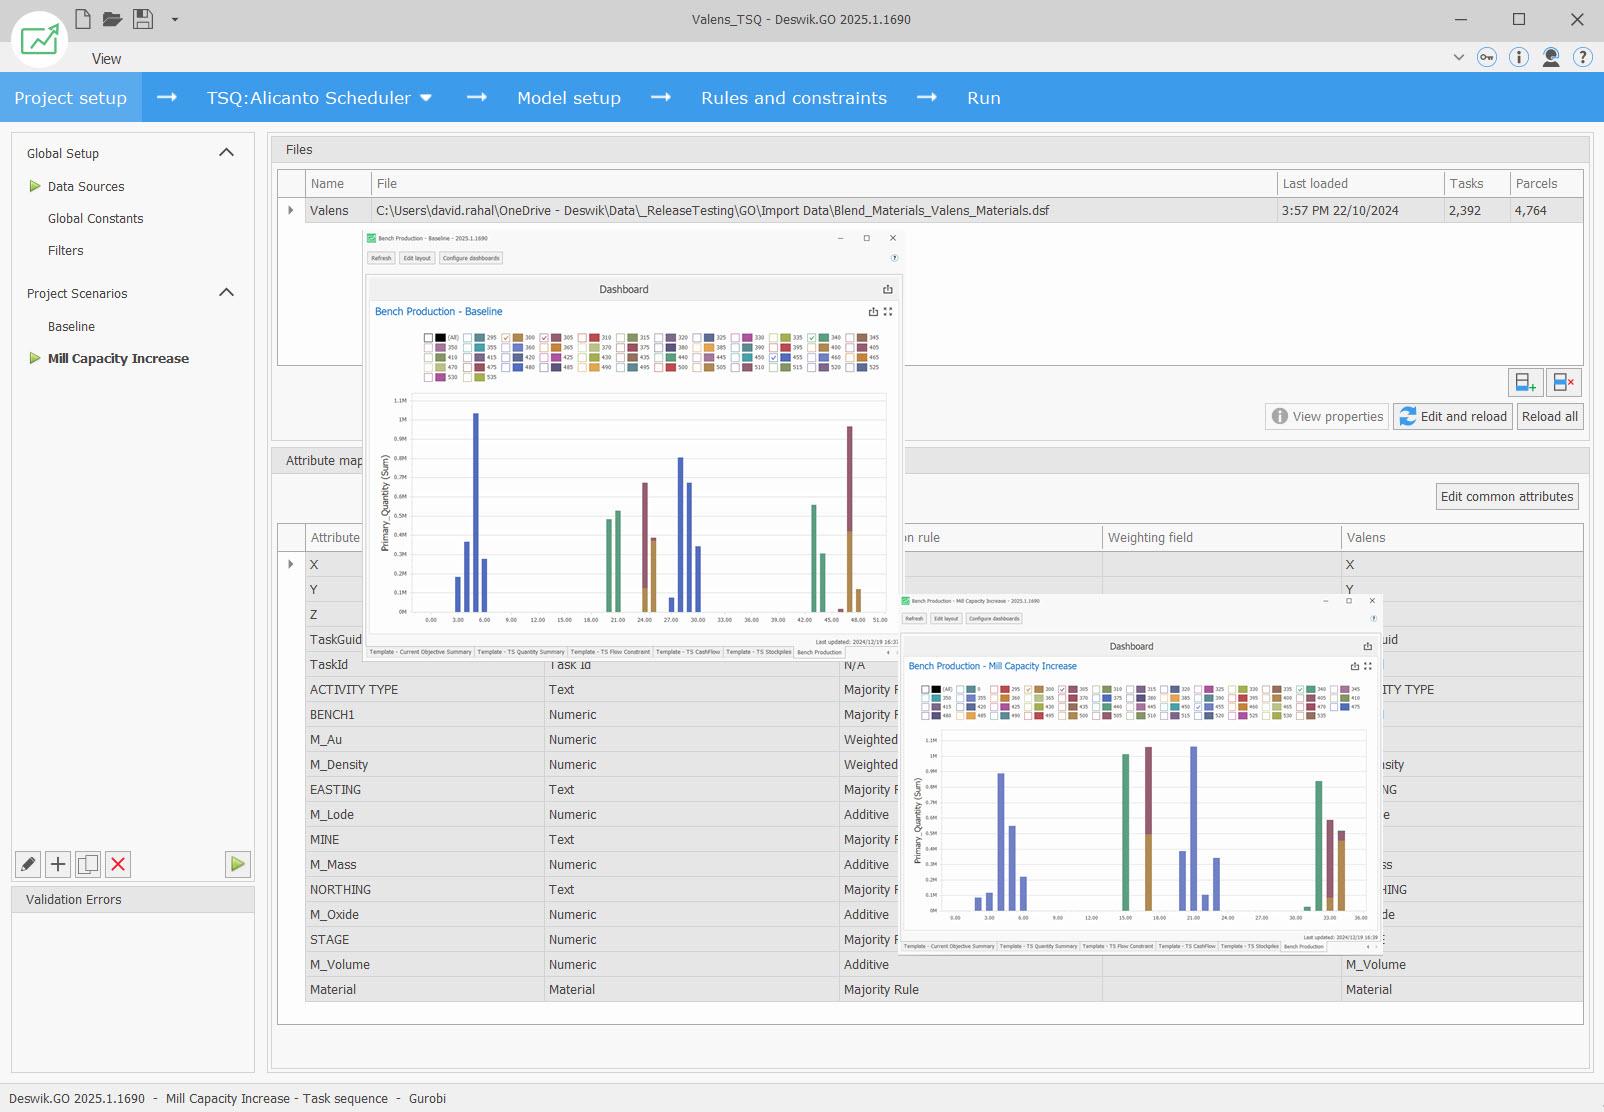Screen dimensions: 1604x1112
Task: Expand the Valens file row
Action: pos(291,211)
